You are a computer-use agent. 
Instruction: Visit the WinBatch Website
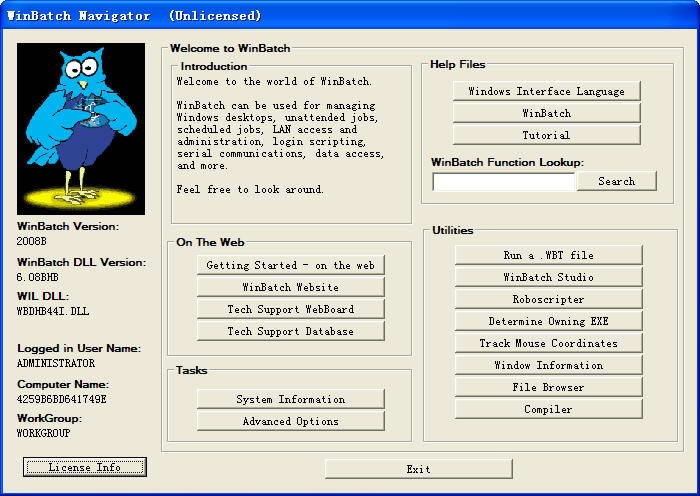(291, 287)
